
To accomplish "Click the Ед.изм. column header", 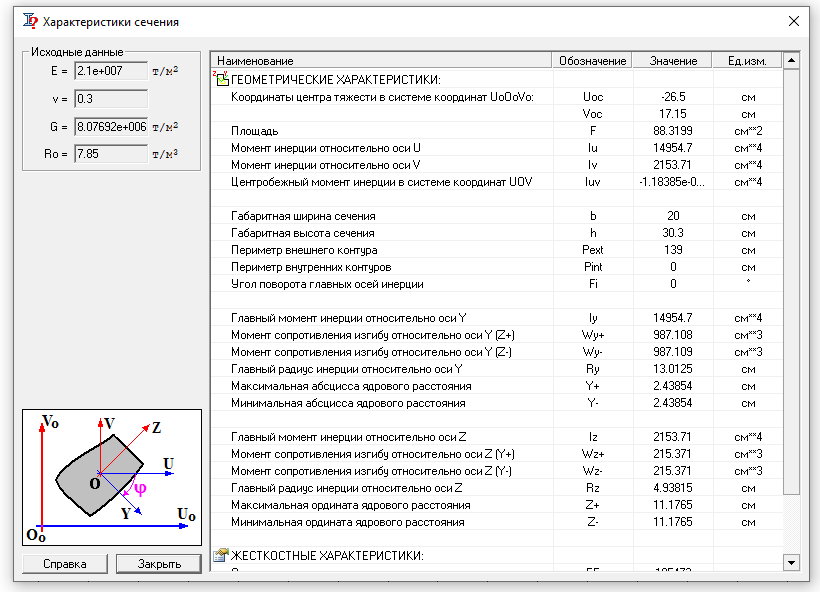I will point(747,61).
